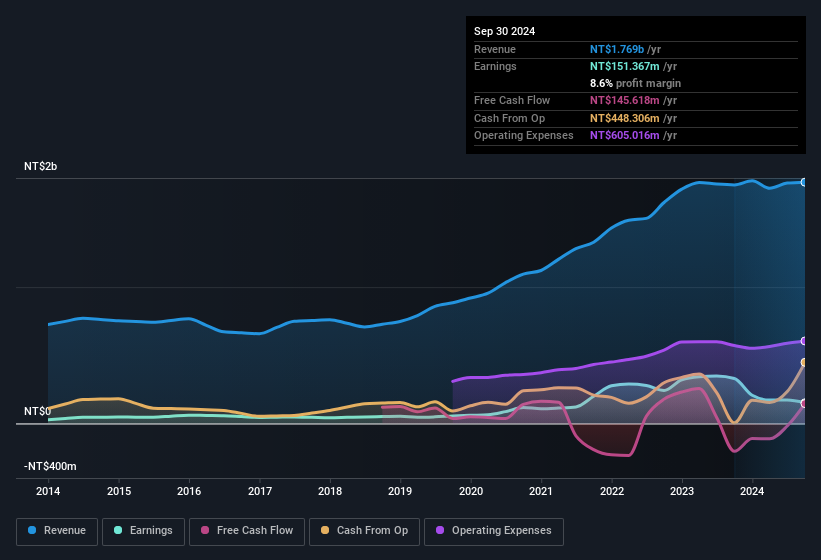
Task: Click the Free Cash Flow label in tooltip
Action: (x=512, y=100)
